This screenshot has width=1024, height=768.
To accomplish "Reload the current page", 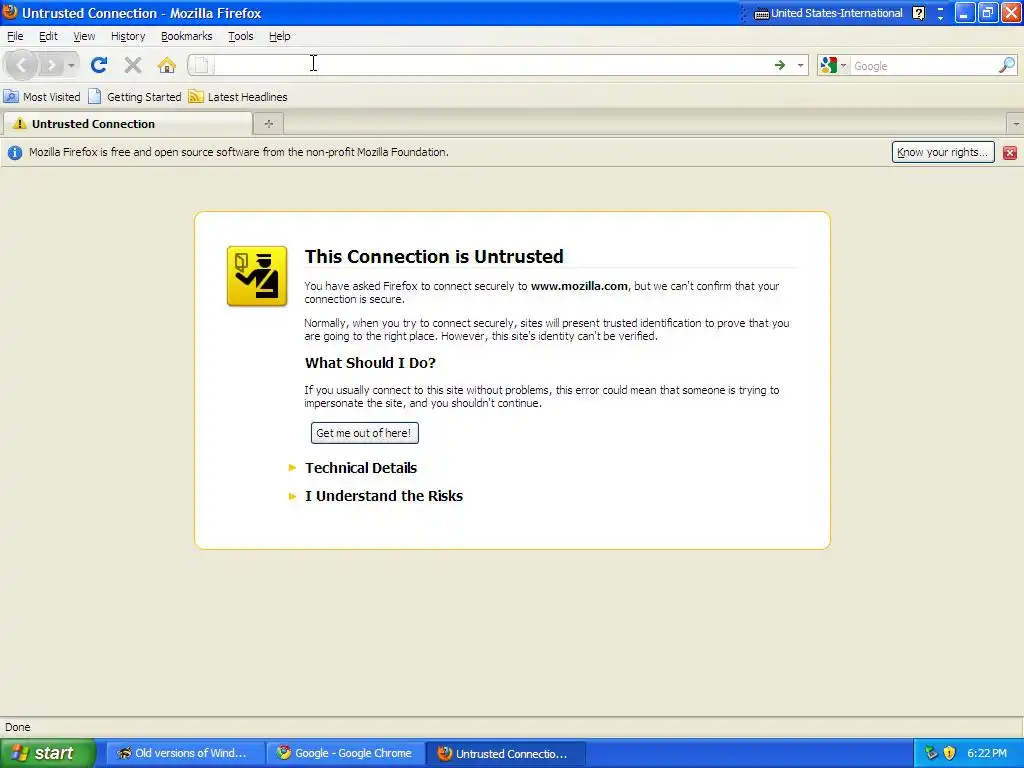I will (99, 65).
